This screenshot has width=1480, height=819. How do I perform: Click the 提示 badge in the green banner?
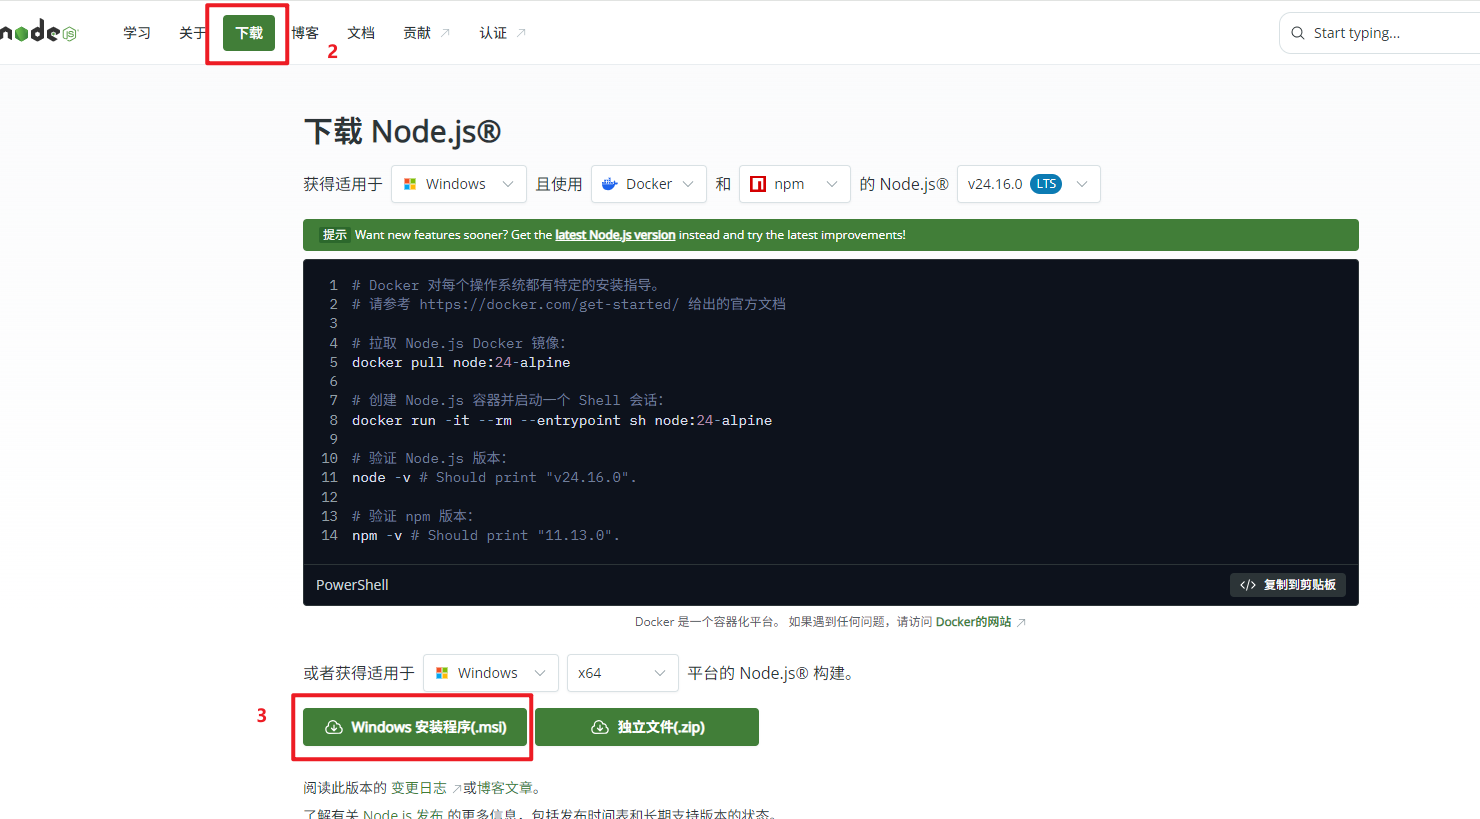tap(334, 235)
